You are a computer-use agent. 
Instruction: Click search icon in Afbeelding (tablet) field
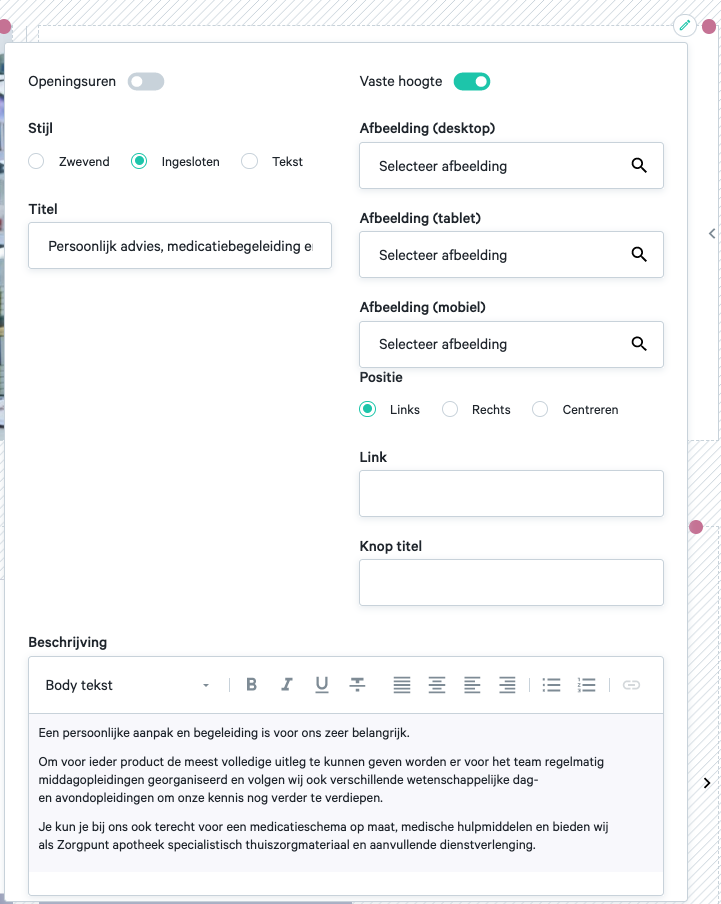coord(639,254)
